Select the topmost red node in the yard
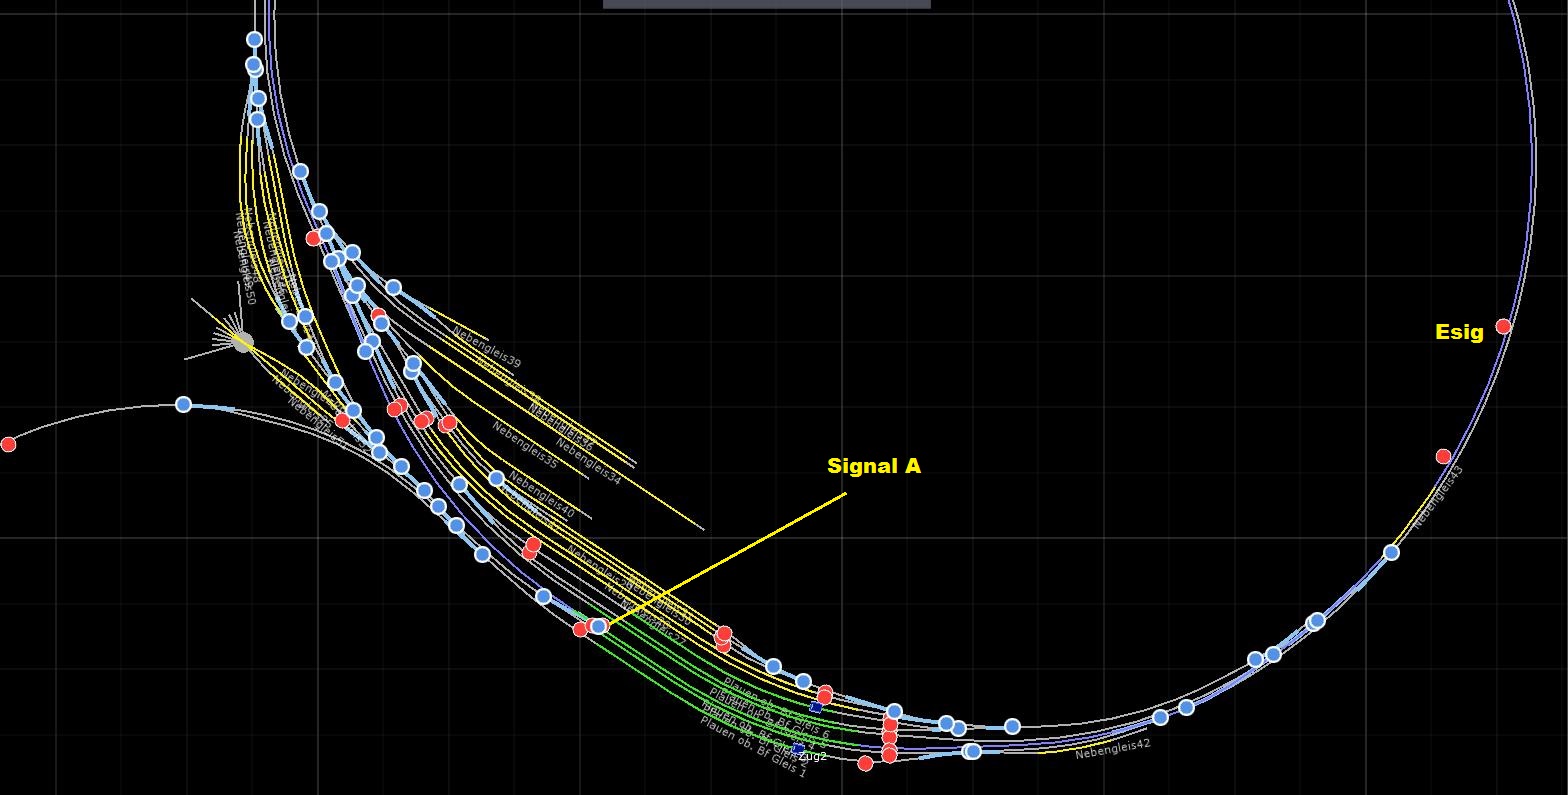 313,238
